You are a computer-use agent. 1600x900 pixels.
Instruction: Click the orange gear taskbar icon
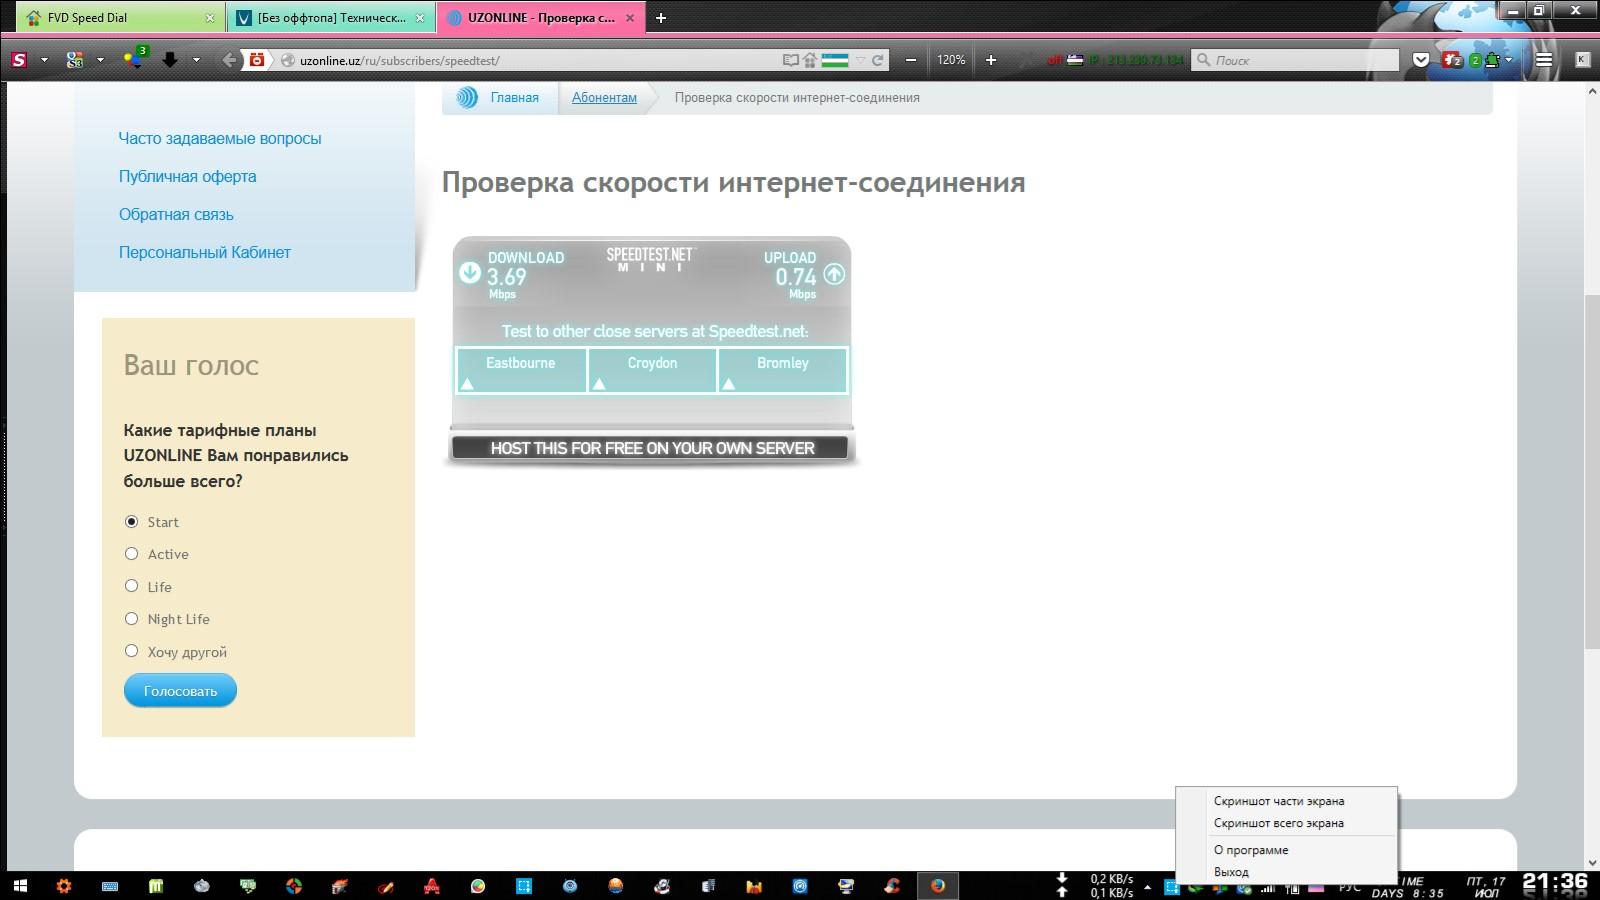point(64,886)
